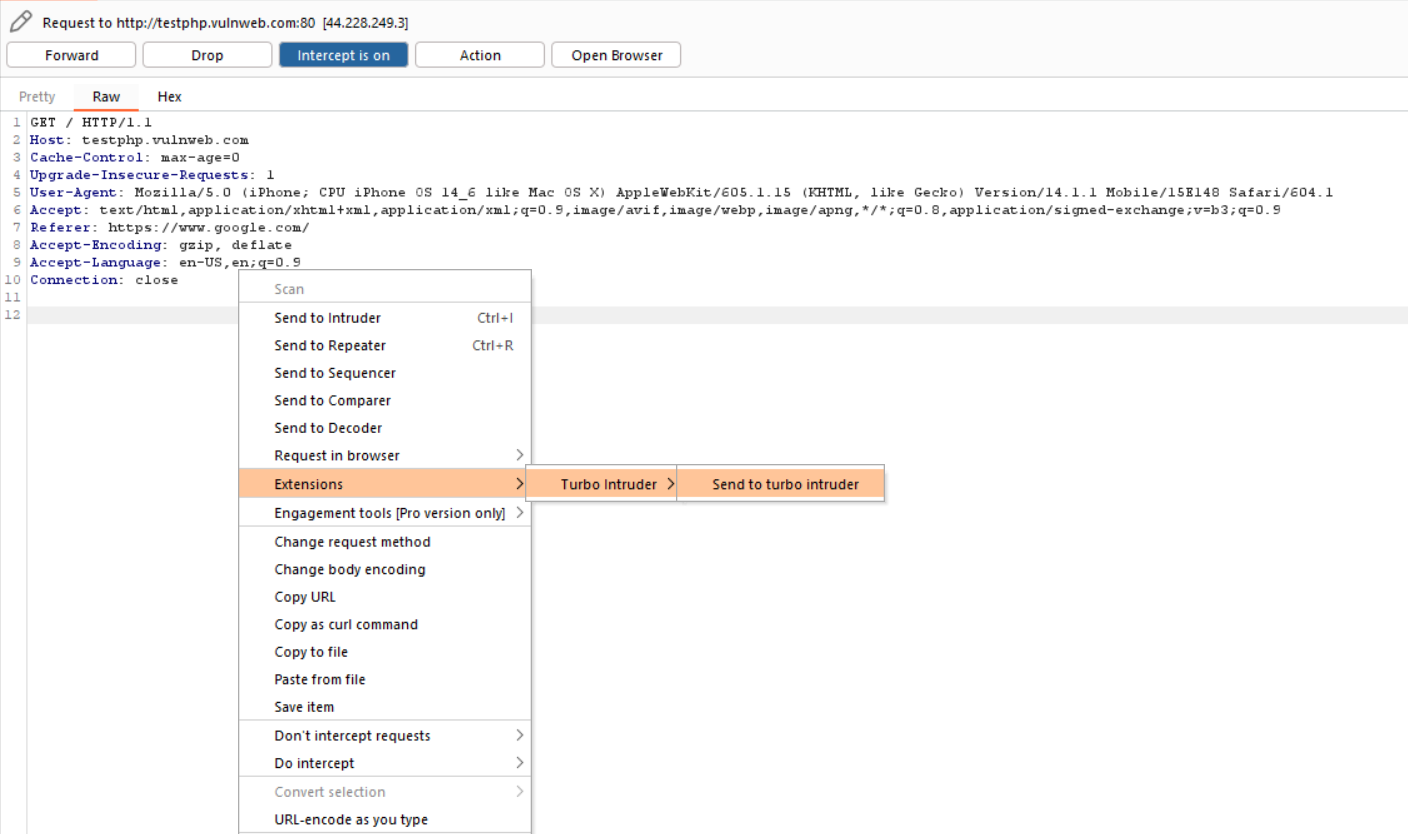
Task: Open the Action button menu
Action: click(480, 55)
